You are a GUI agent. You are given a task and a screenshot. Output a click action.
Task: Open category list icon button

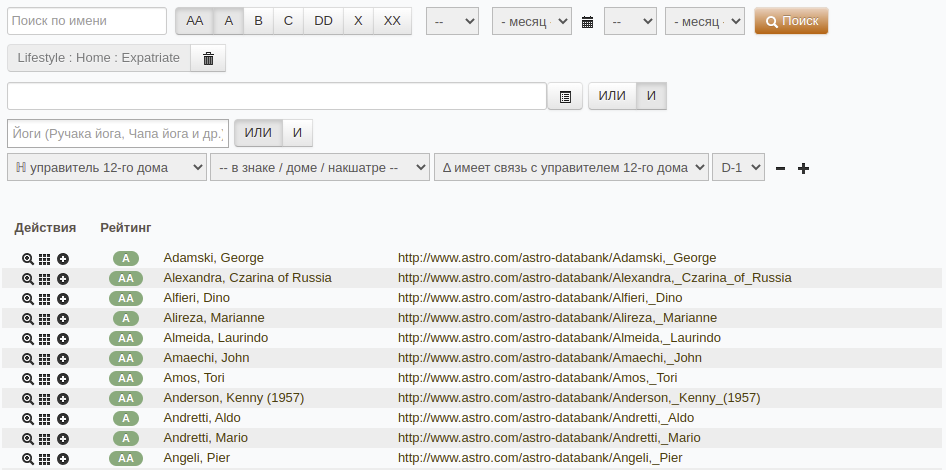[565, 96]
